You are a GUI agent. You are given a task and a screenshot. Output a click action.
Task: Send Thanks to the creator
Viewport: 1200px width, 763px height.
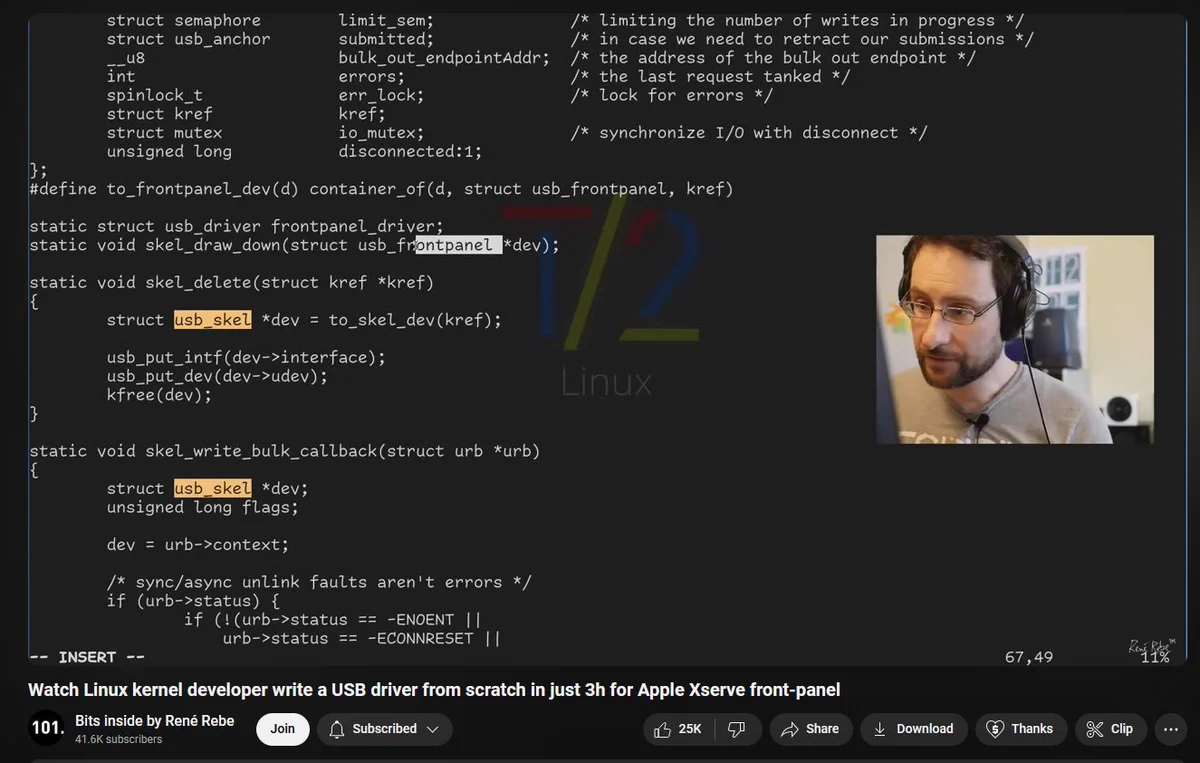point(1021,729)
